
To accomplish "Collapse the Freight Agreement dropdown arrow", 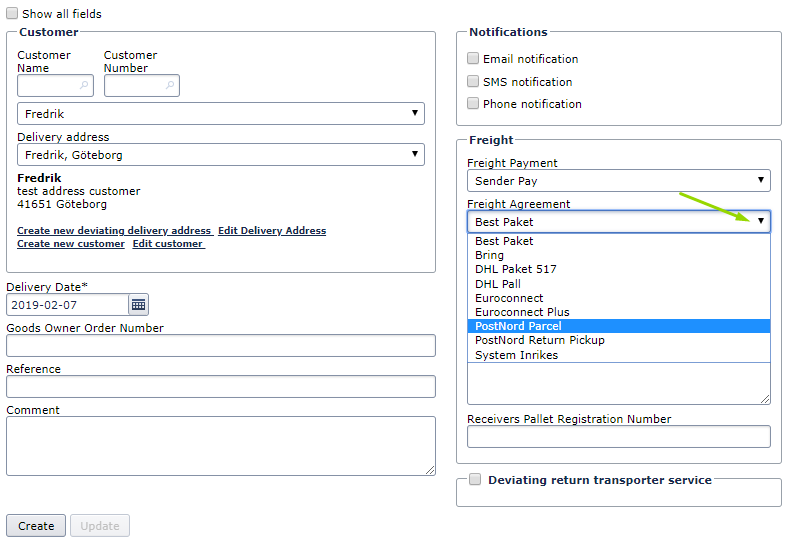I will [x=760, y=222].
